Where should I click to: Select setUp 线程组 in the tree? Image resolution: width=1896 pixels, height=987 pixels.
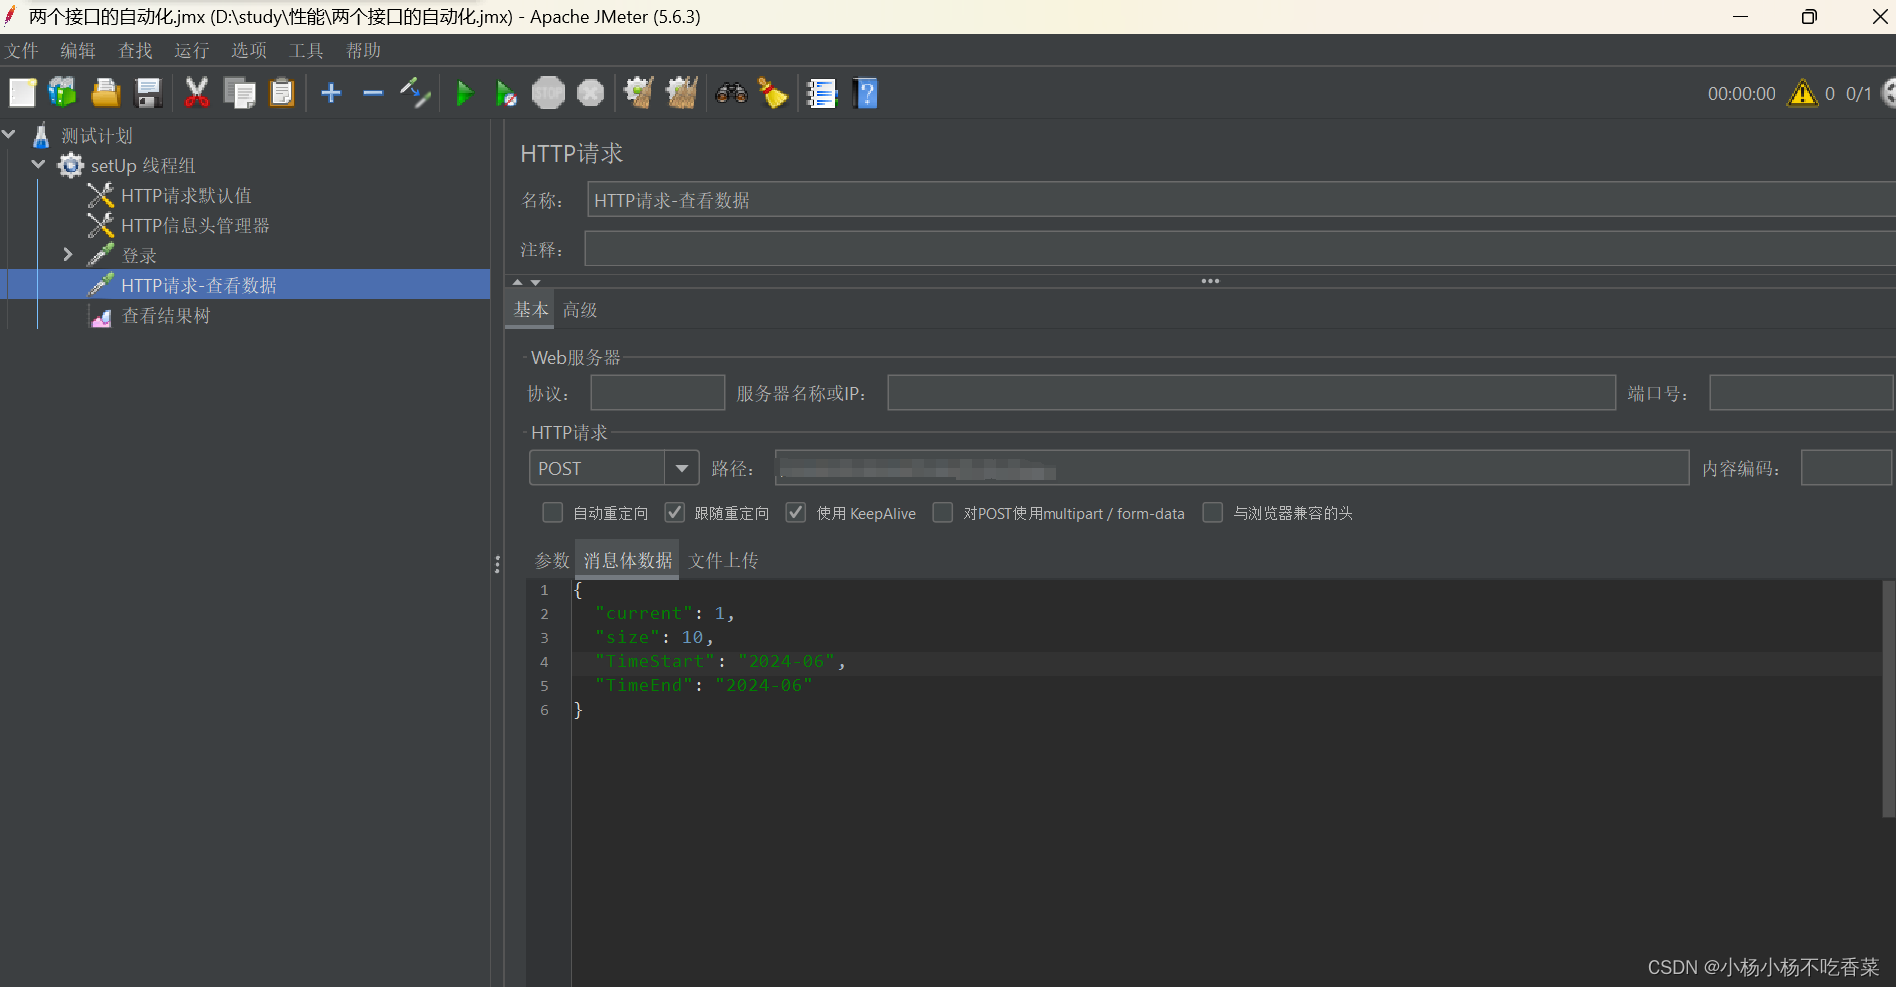(143, 166)
